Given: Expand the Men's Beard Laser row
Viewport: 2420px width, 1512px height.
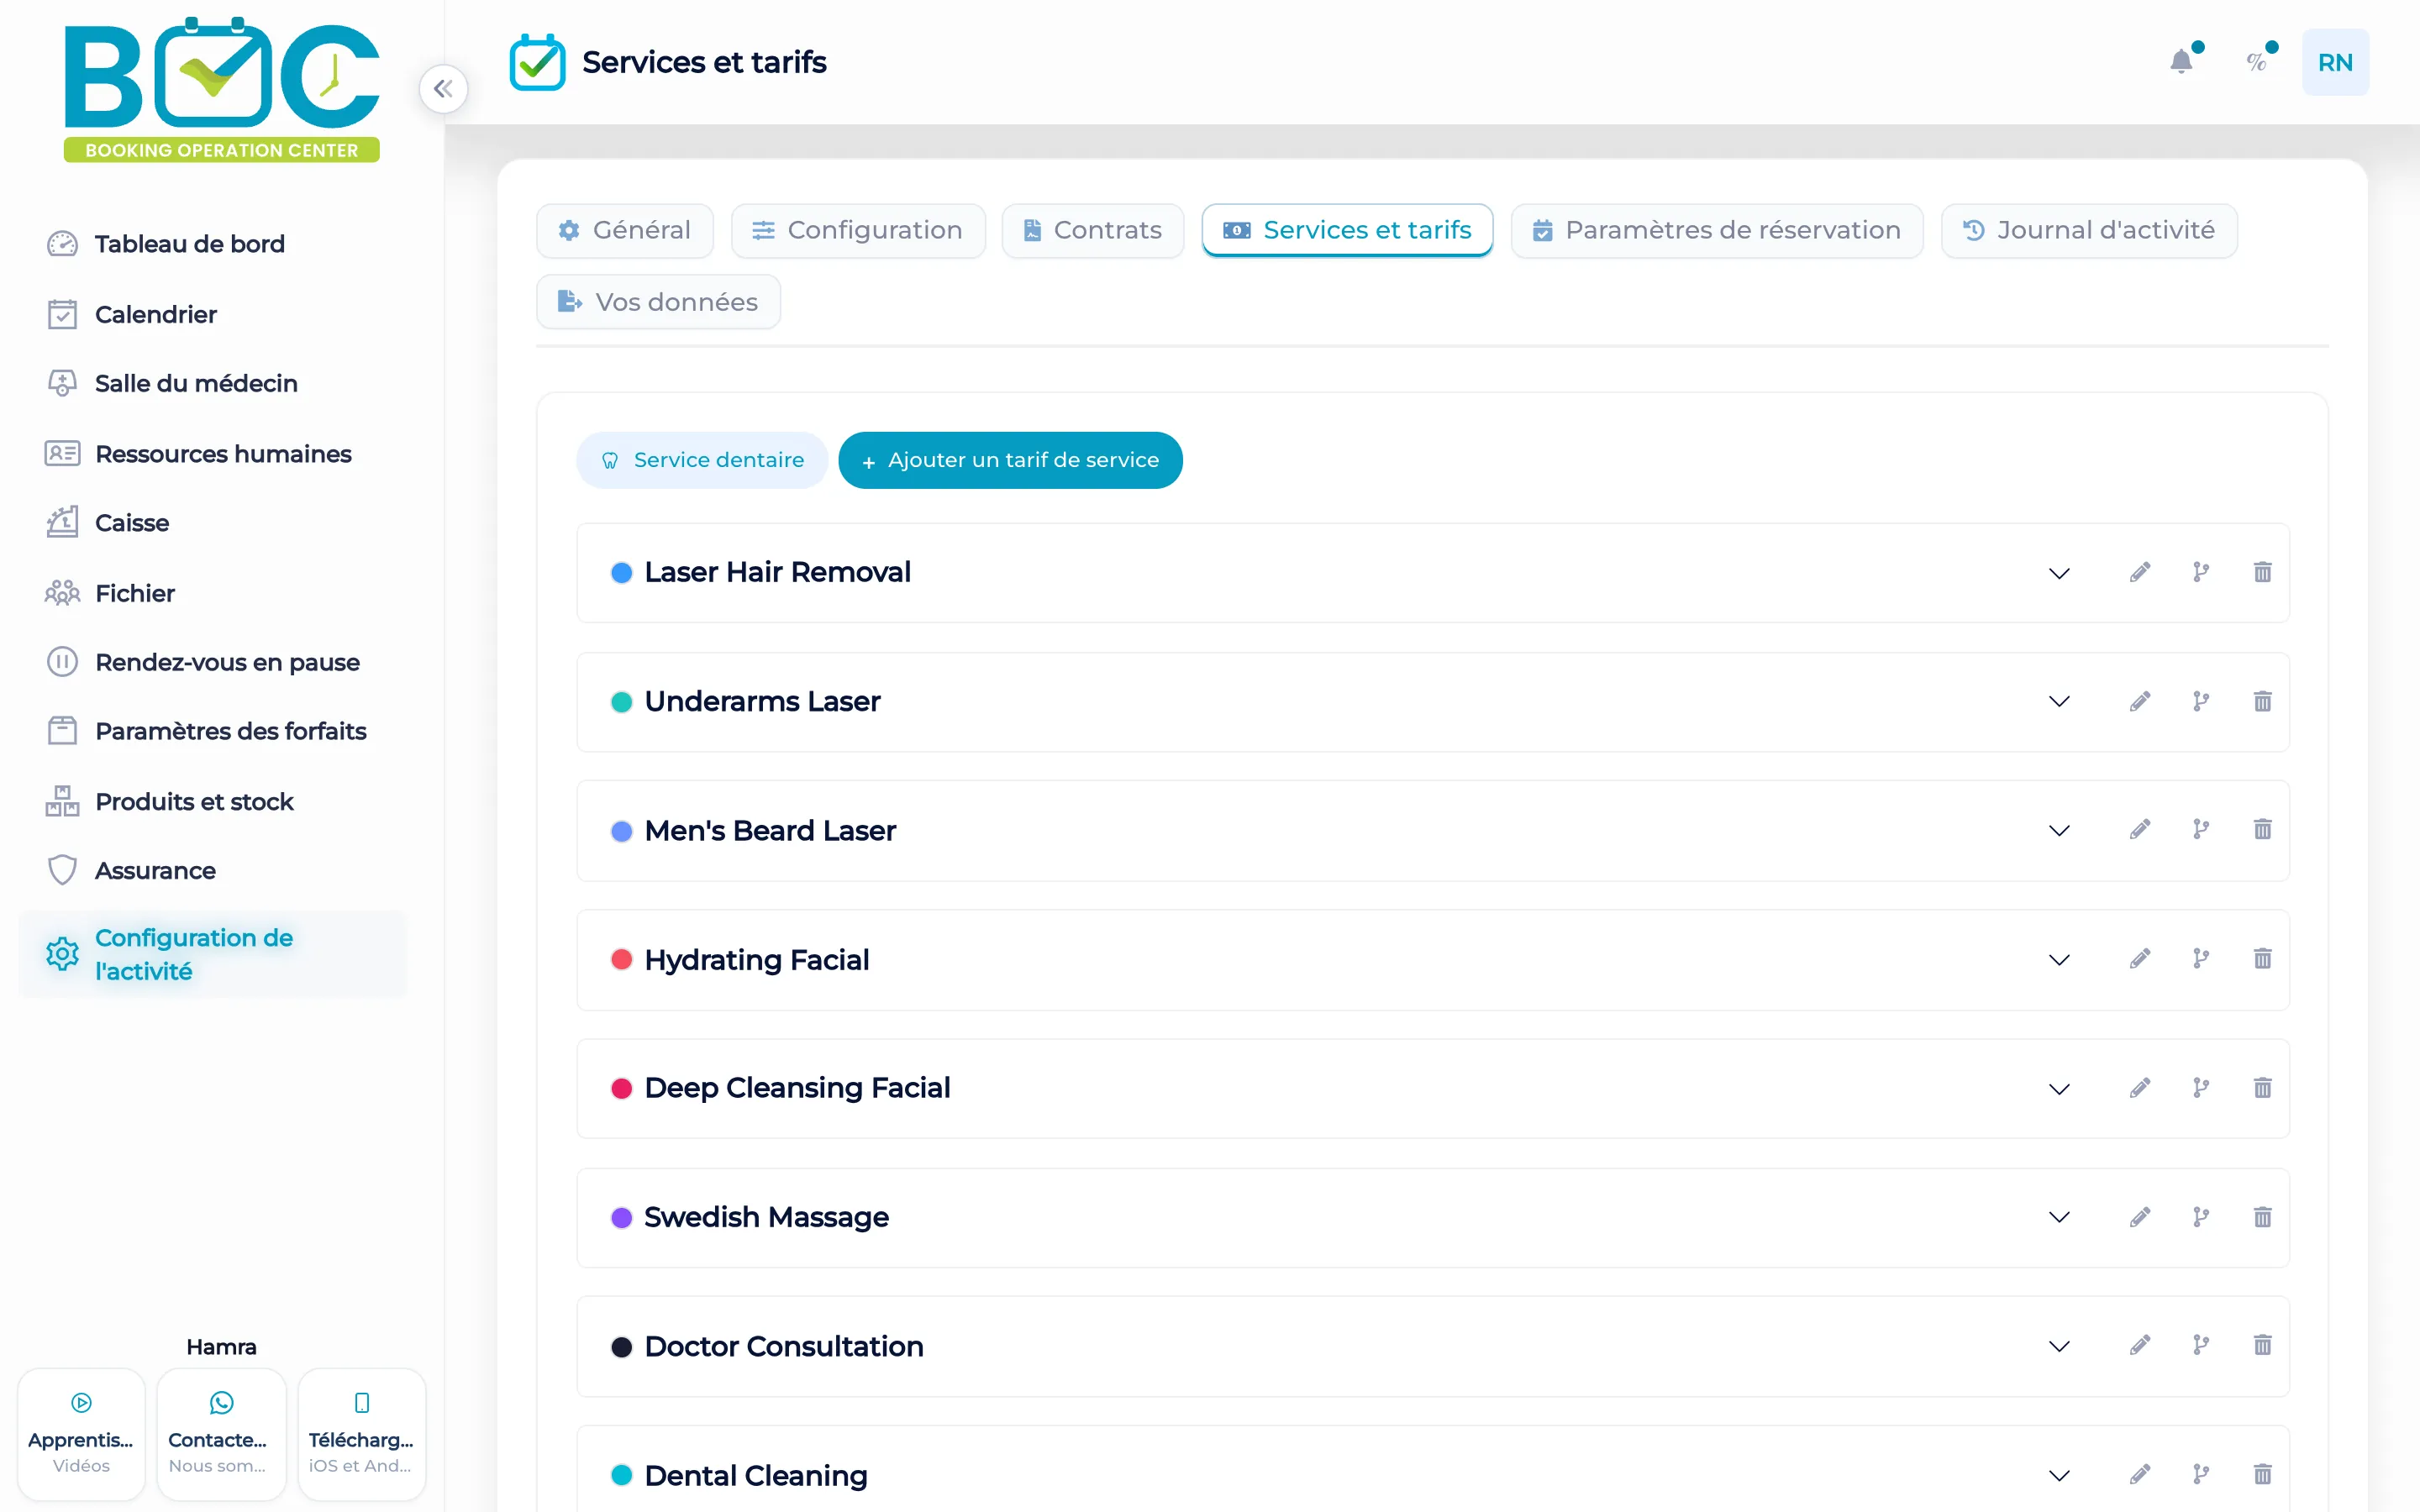Looking at the screenshot, I should tap(2059, 831).
